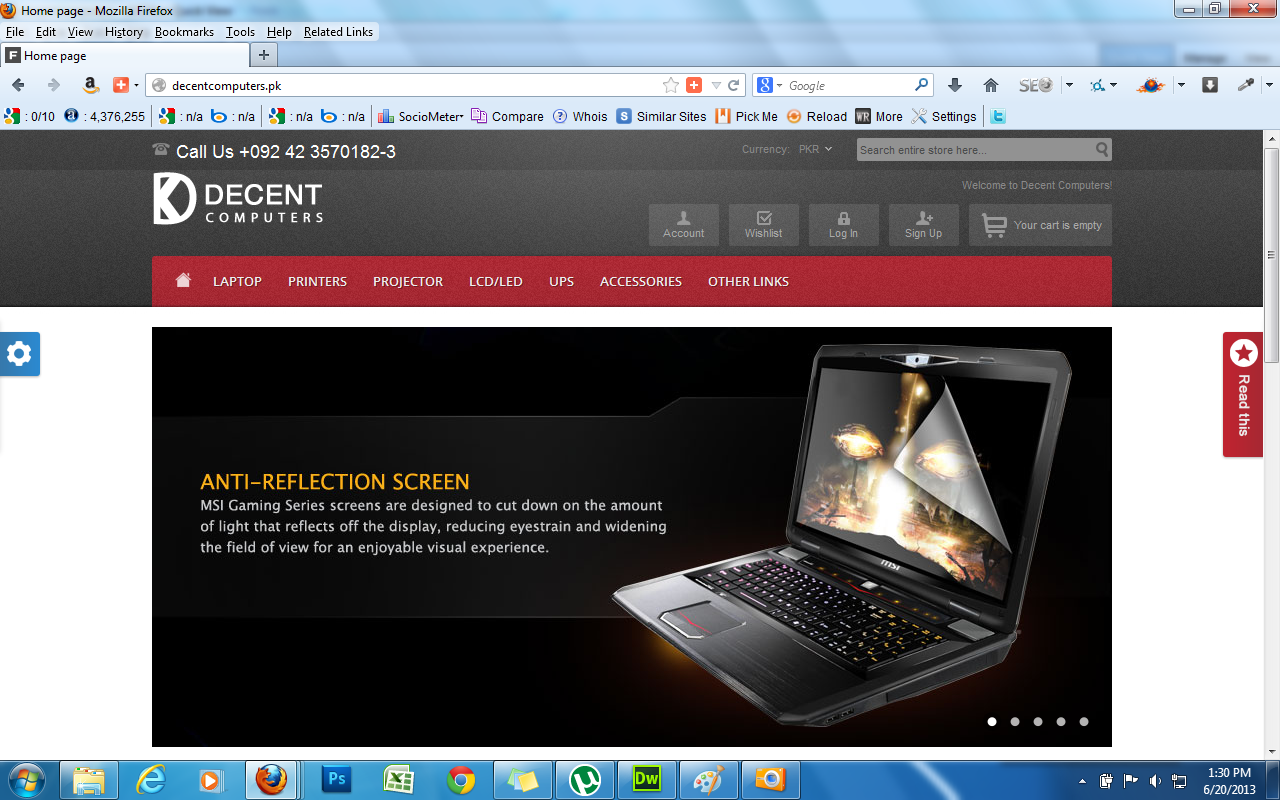
Task: Open ACCESSORIES category in navigation
Action: click(x=641, y=281)
